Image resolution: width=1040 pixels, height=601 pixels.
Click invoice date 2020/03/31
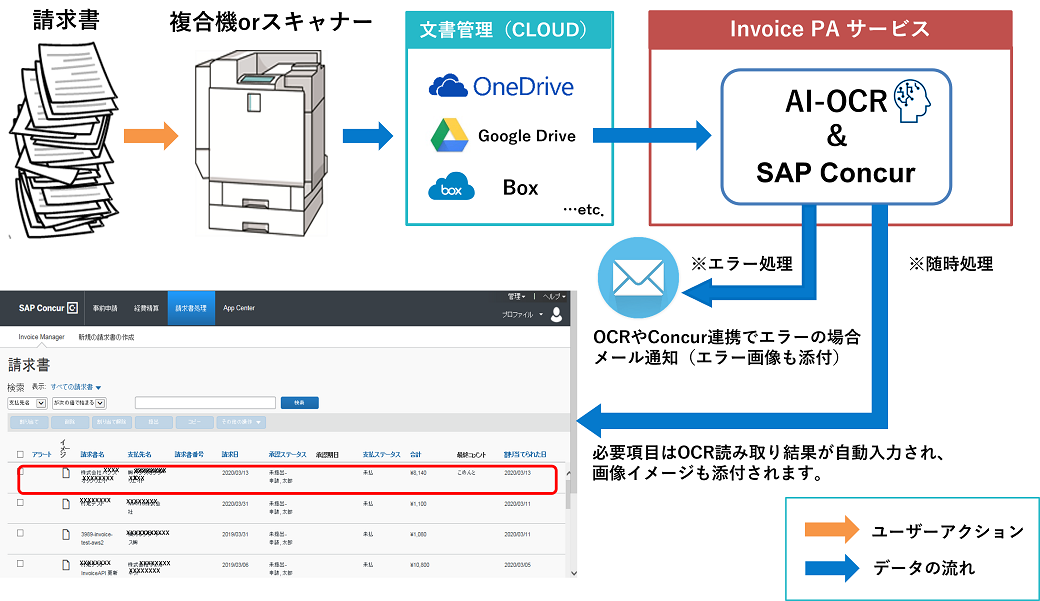pos(235,504)
